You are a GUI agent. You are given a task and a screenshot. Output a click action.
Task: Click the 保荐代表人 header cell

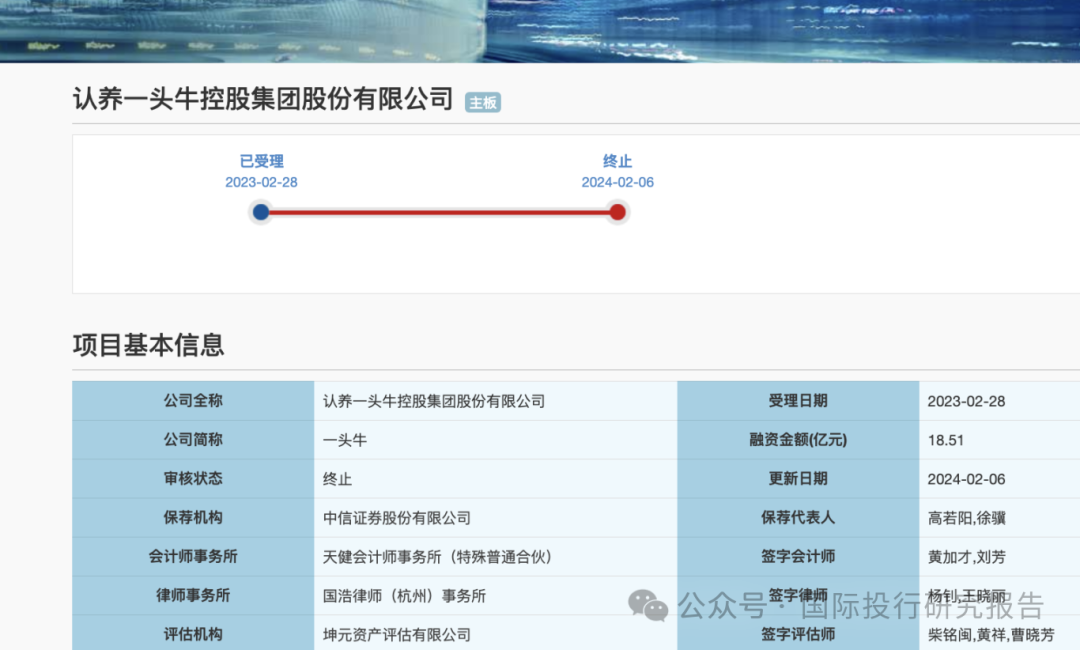click(798, 517)
